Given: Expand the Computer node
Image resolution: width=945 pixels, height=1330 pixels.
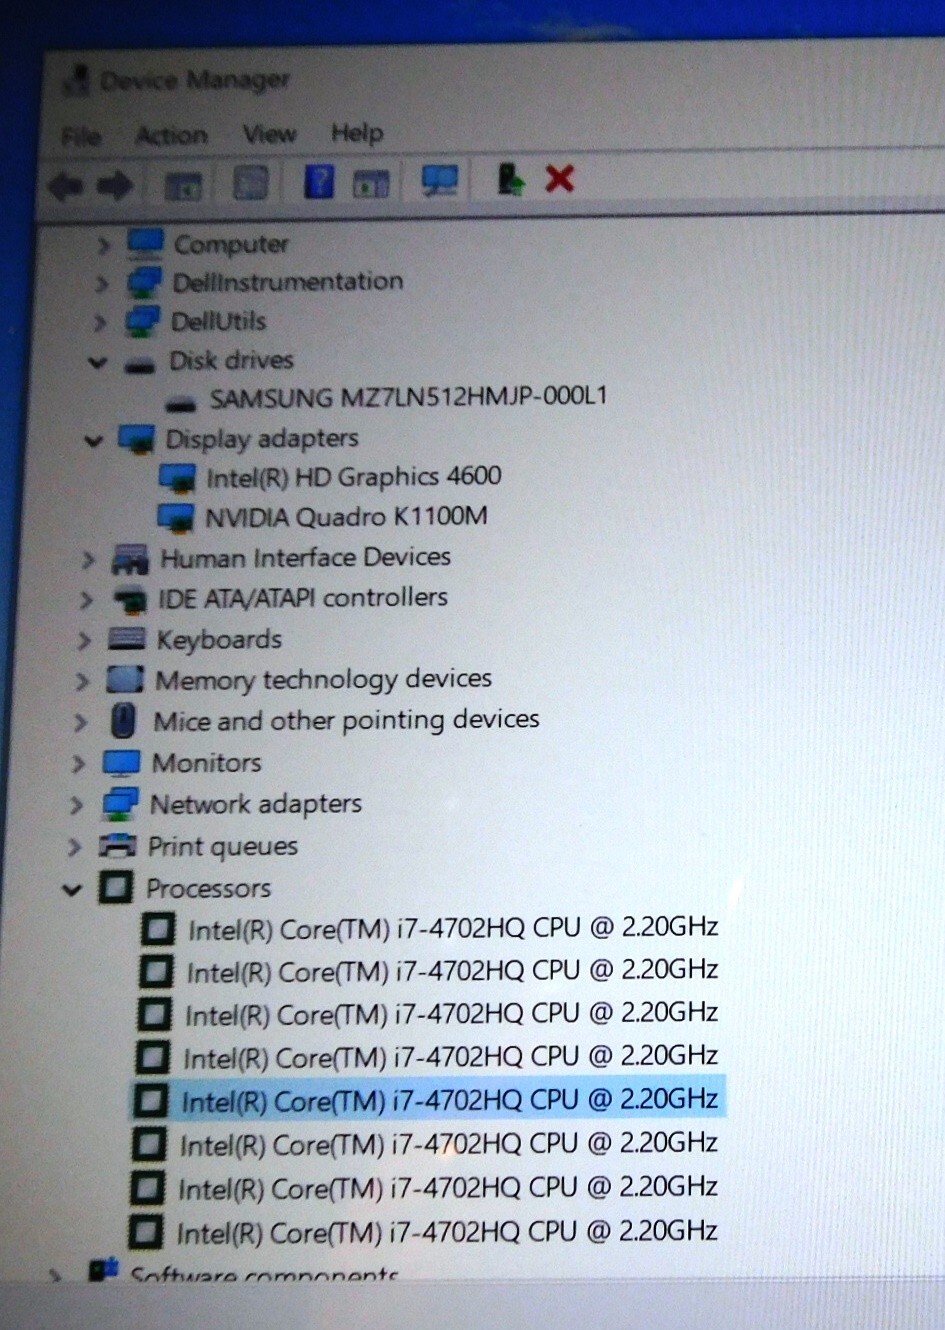Looking at the screenshot, I should tap(102, 244).
